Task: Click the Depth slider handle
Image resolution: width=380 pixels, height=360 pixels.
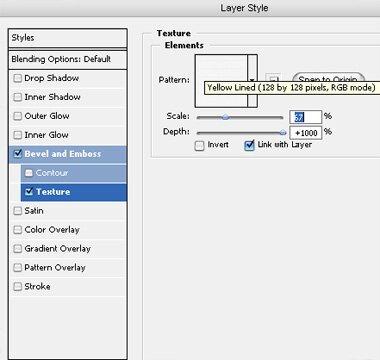Action: tap(283, 133)
